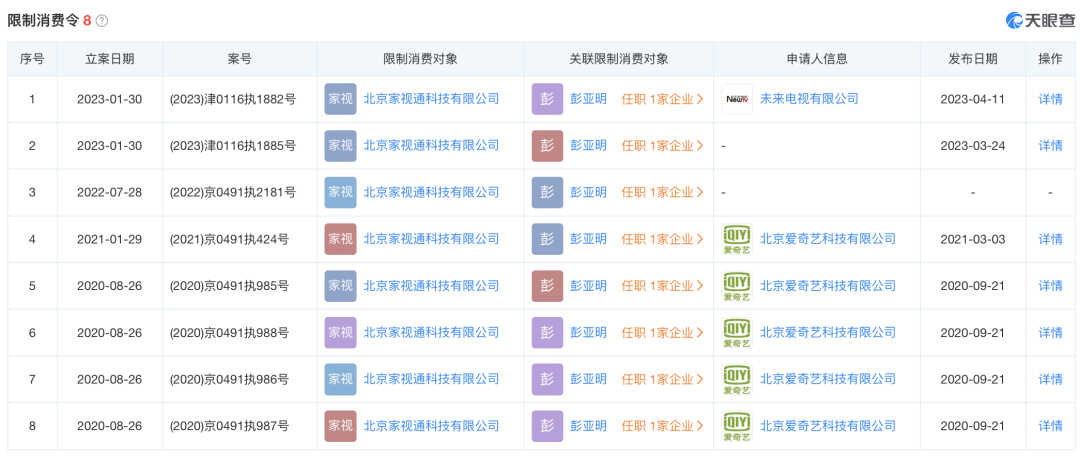Expand 任职 1家企业 in row 5
Image resolution: width=1080 pixels, height=457 pixels.
(x=662, y=285)
